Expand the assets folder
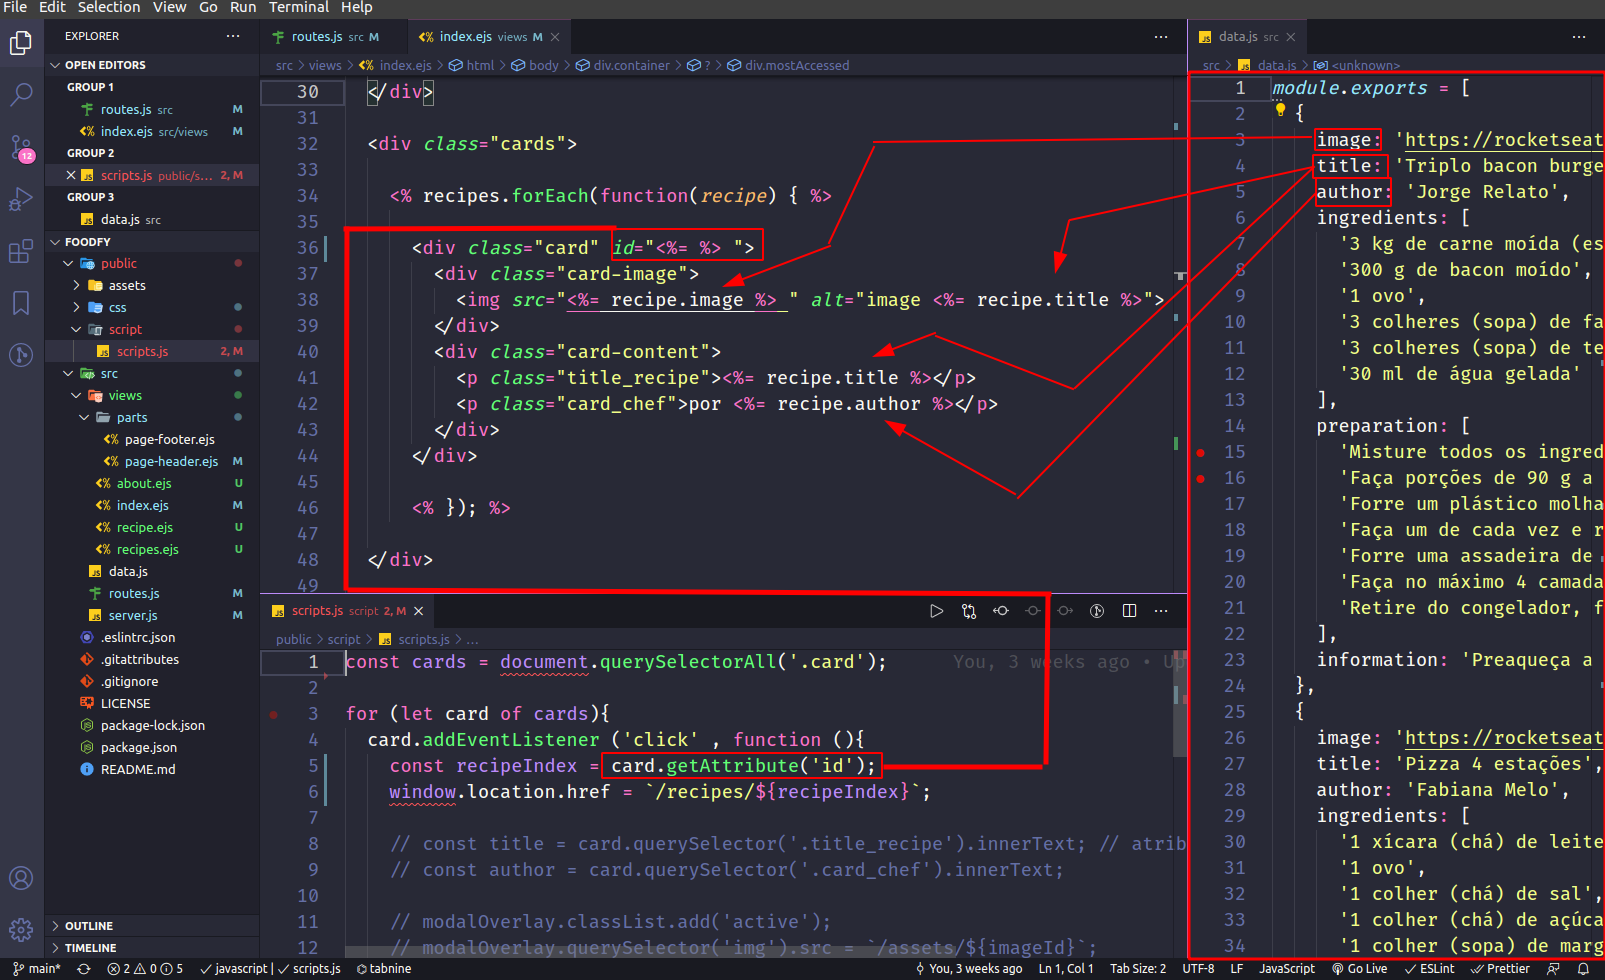The image size is (1605, 980). 126,285
